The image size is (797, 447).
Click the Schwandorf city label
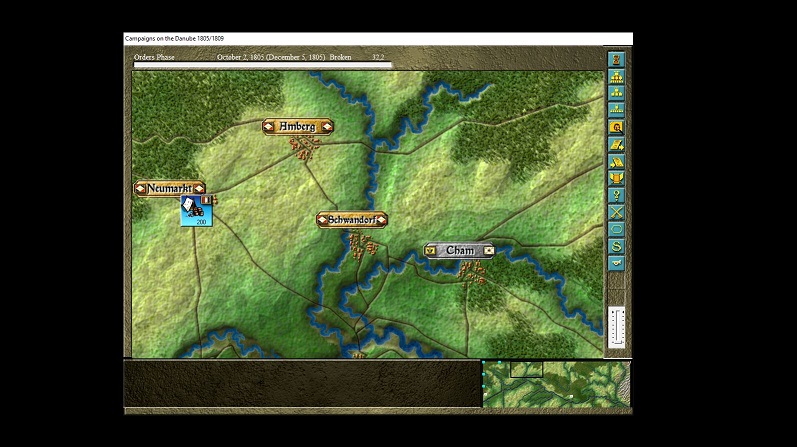[352, 220]
